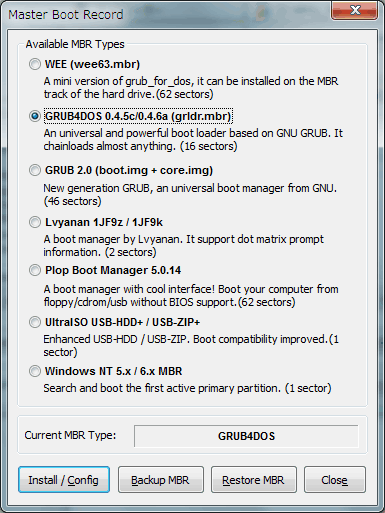Close the Master Boot Record window with X
The image size is (385, 513).
354,10
